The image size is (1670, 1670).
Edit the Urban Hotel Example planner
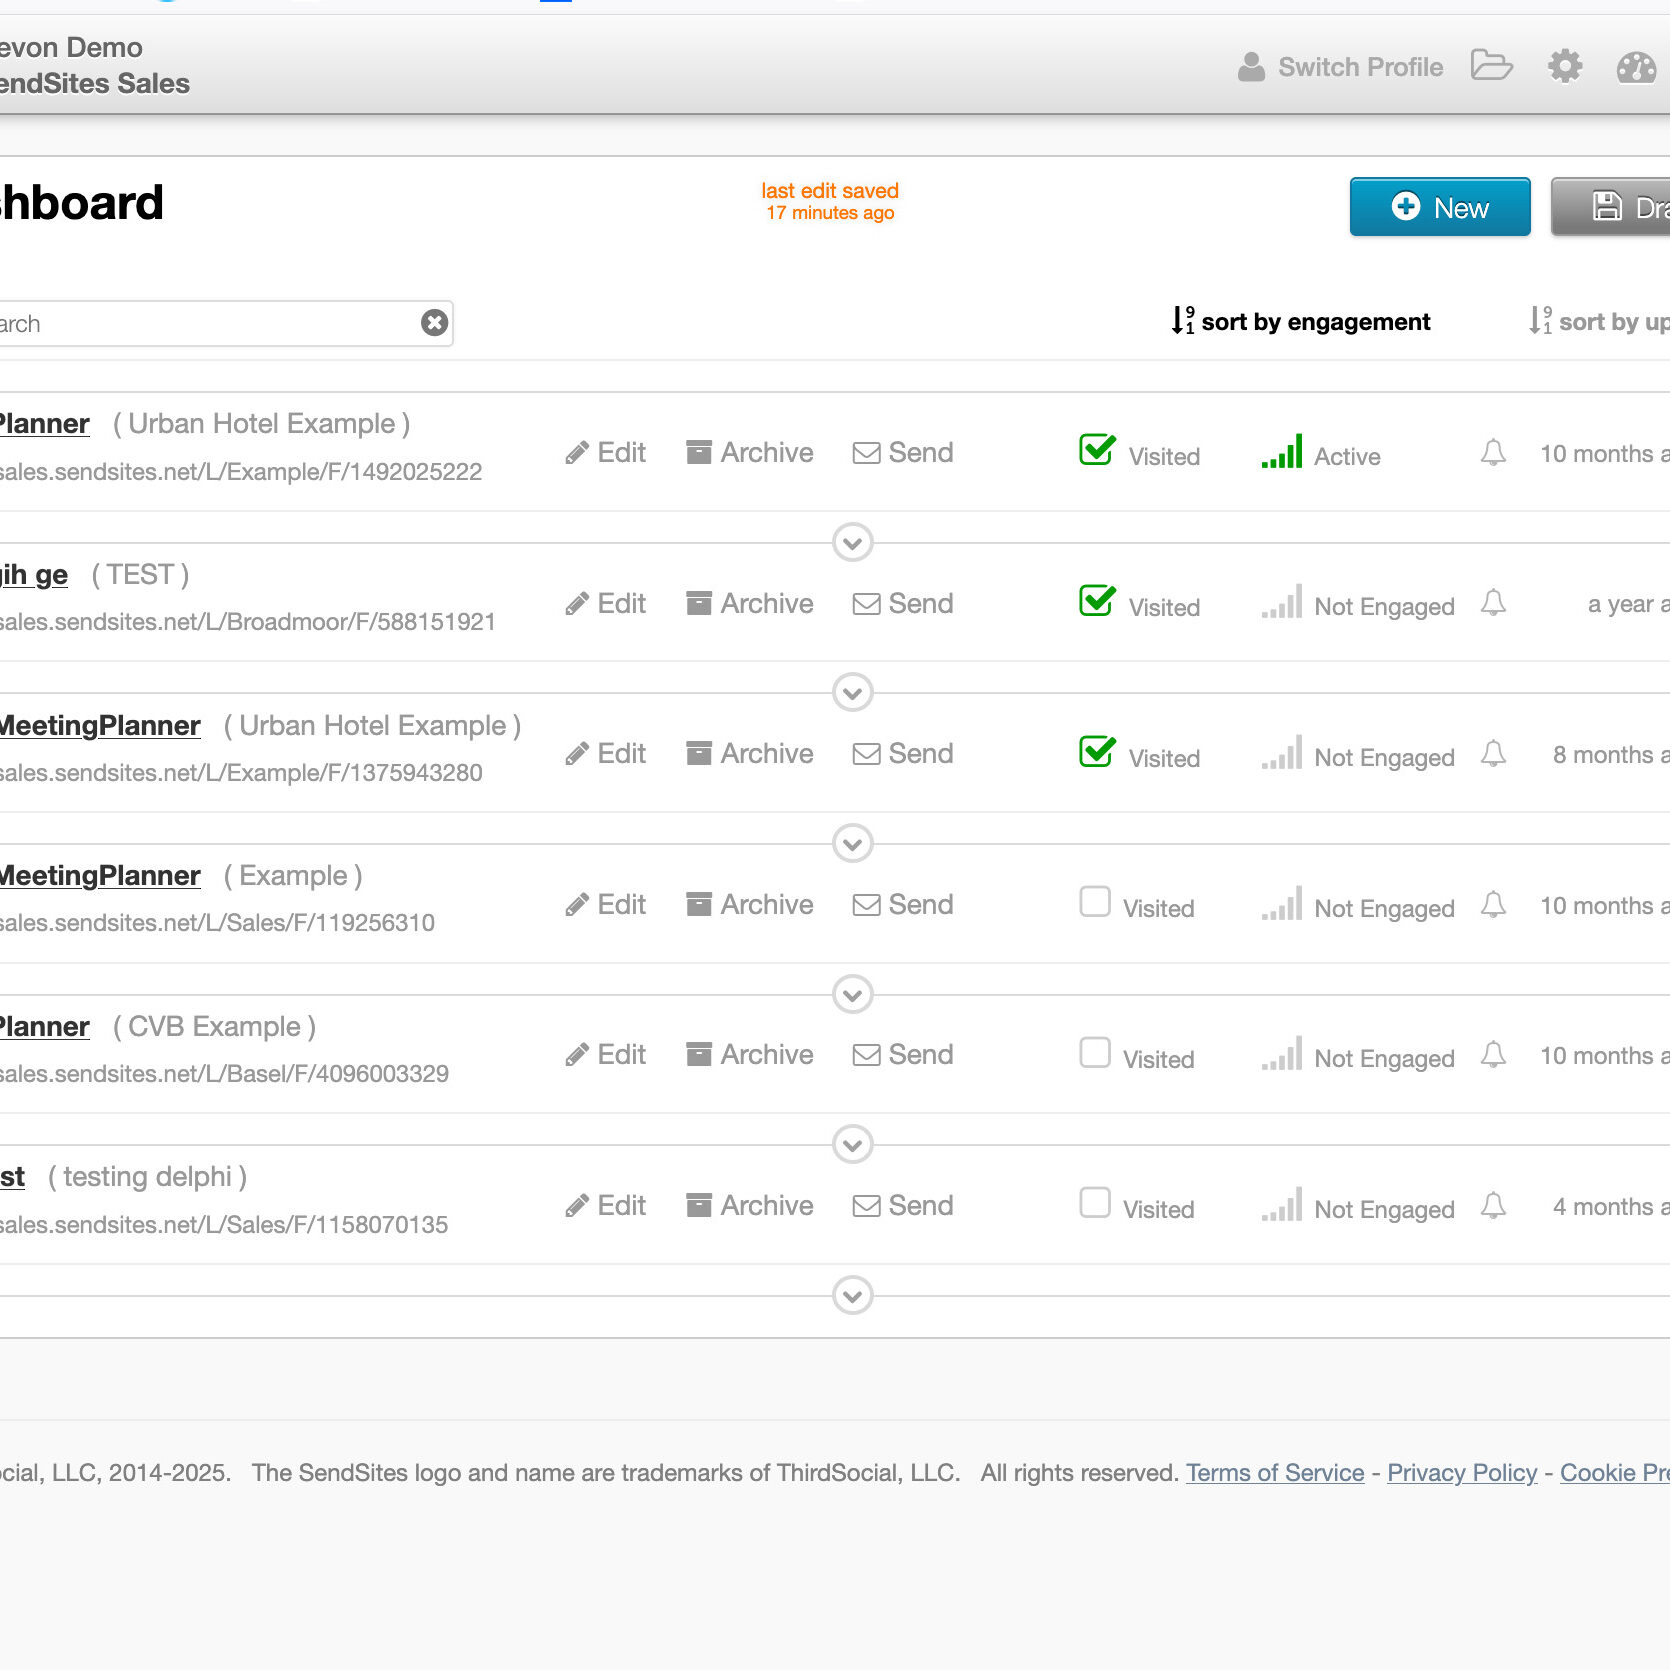604,452
